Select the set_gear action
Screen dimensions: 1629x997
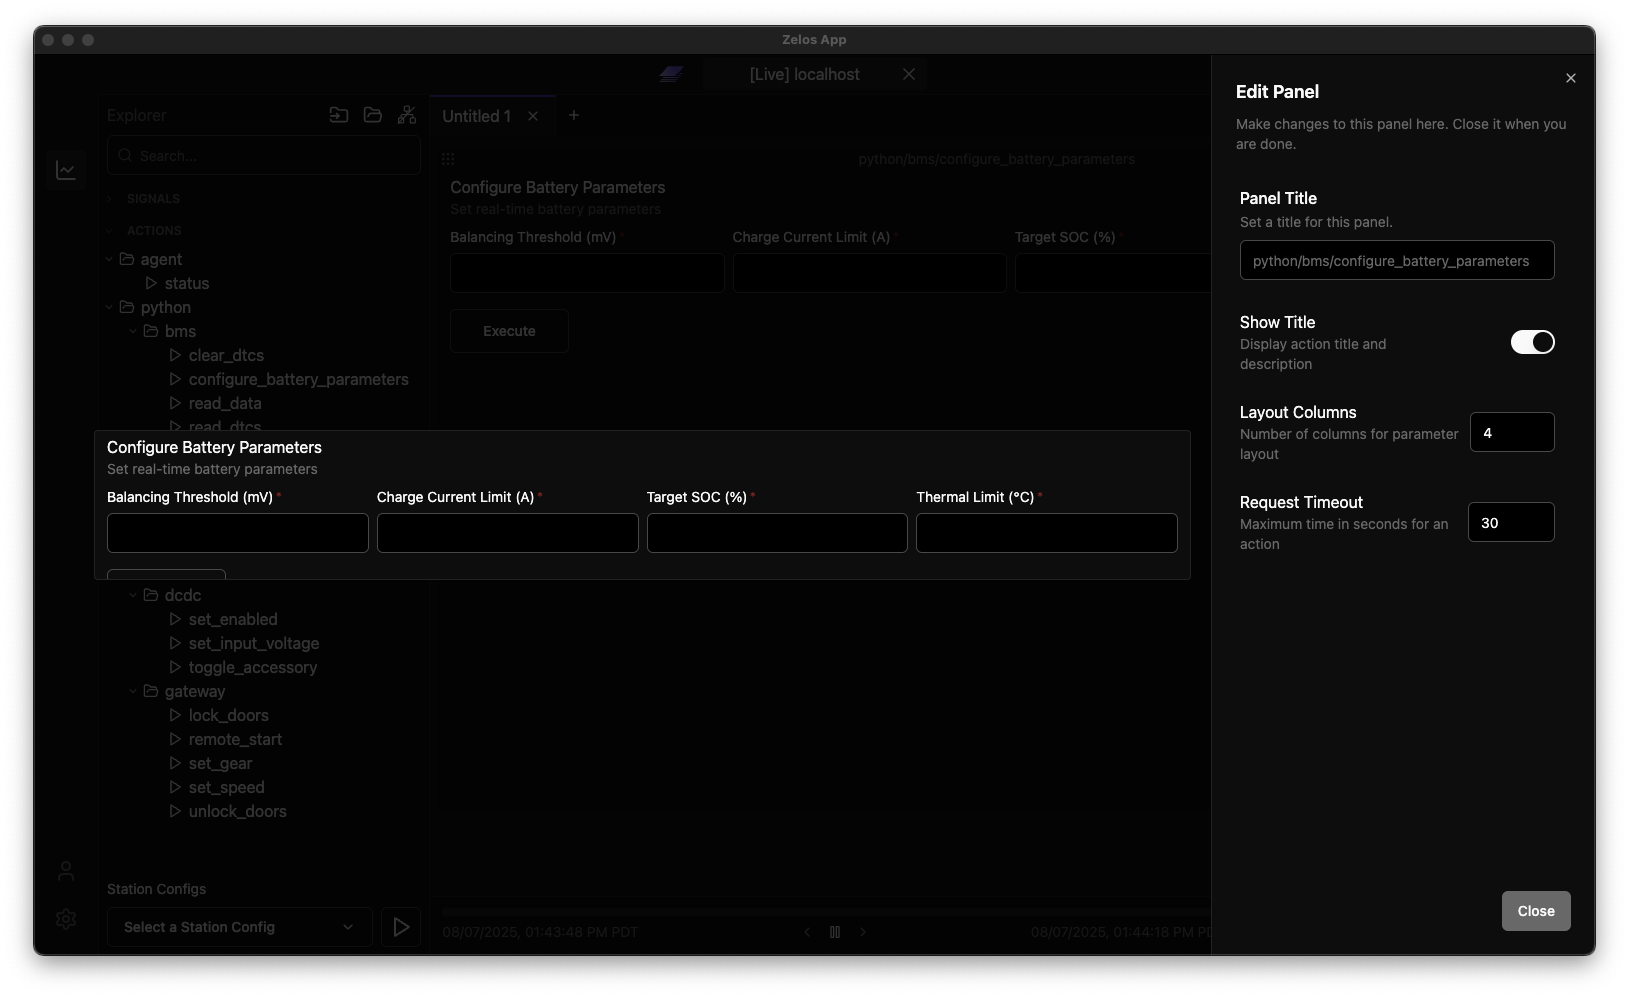tap(220, 763)
